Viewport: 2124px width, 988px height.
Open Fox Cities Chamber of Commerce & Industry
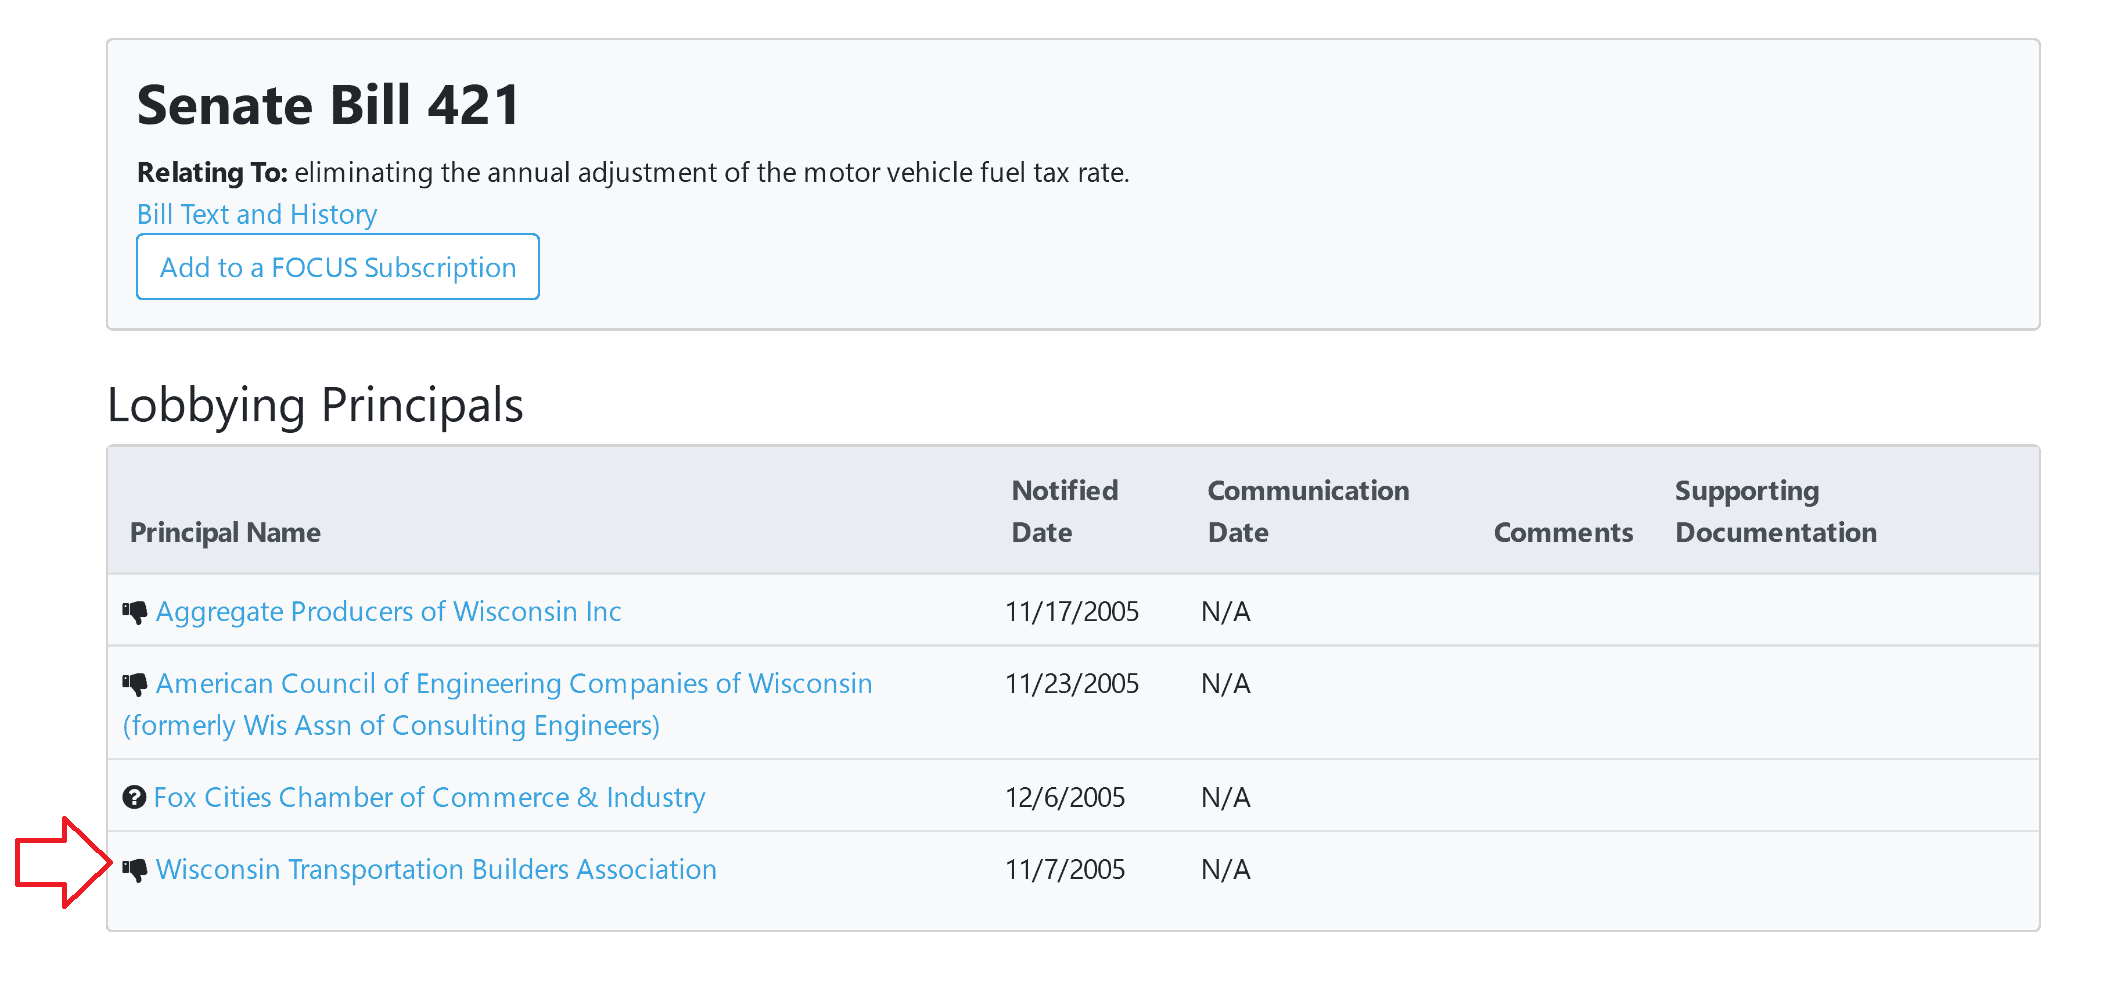pos(430,797)
